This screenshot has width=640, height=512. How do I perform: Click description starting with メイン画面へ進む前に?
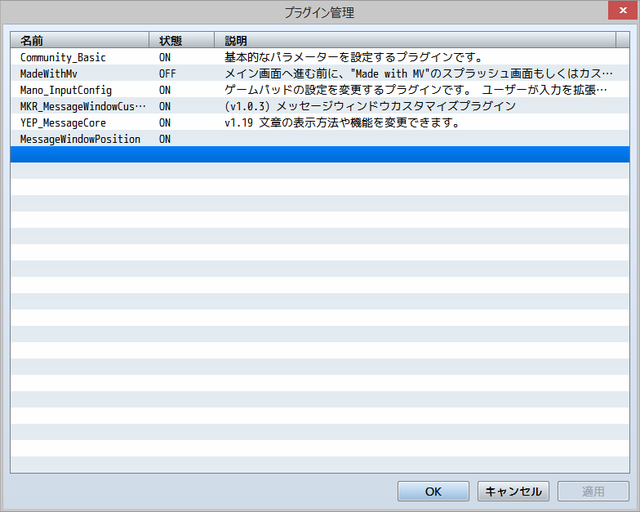(x=419, y=73)
